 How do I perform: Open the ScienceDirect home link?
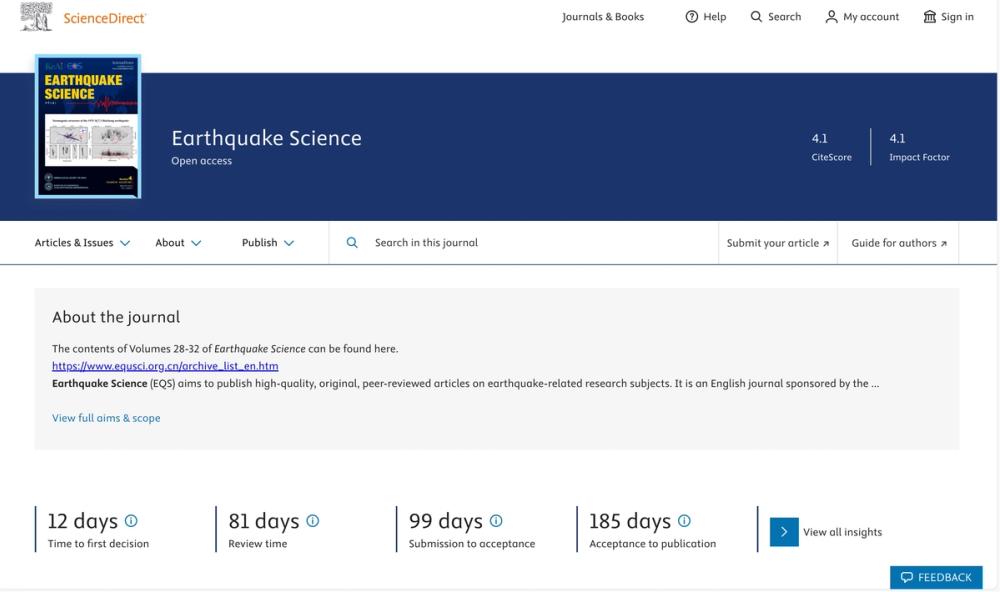tap(105, 18)
